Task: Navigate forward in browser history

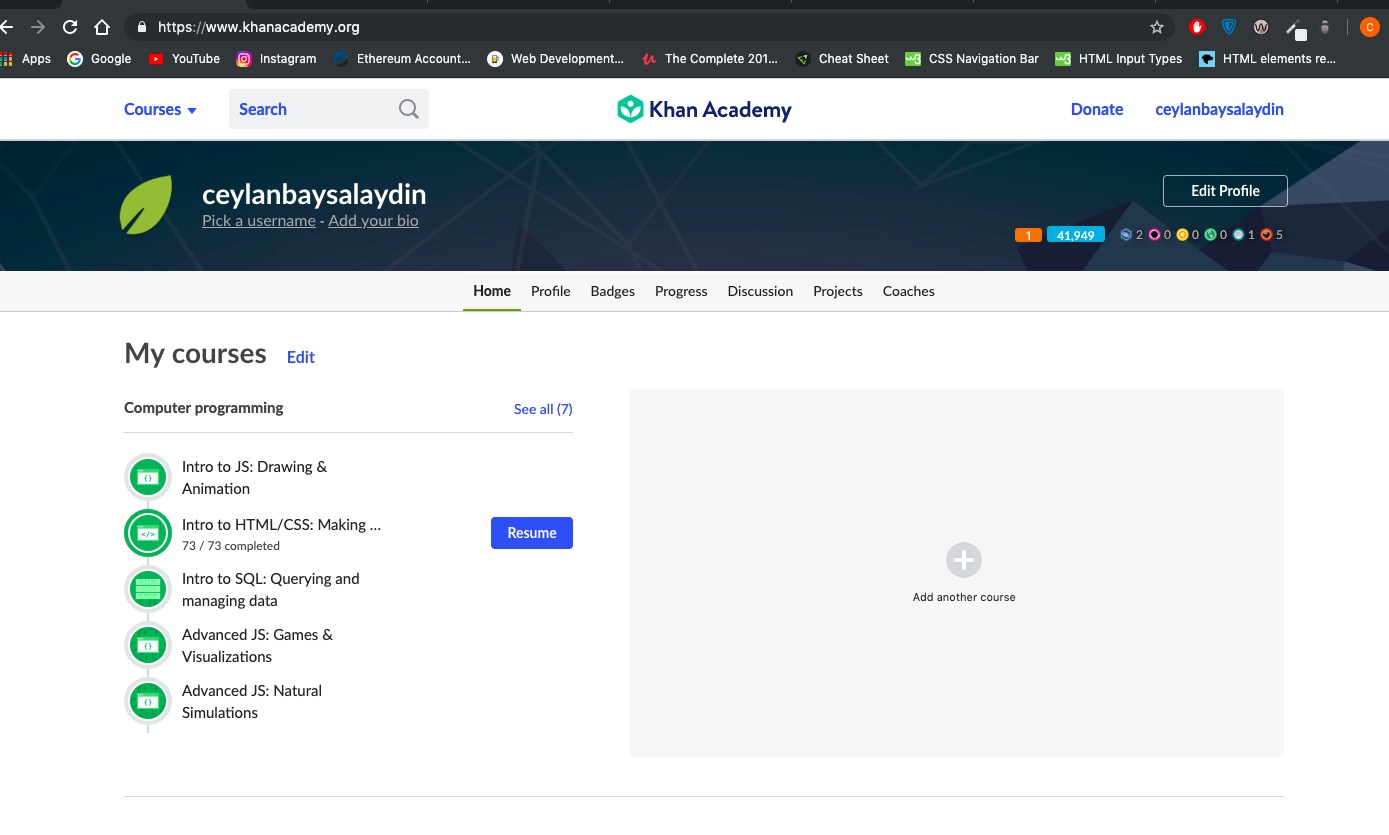Action: click(x=38, y=27)
